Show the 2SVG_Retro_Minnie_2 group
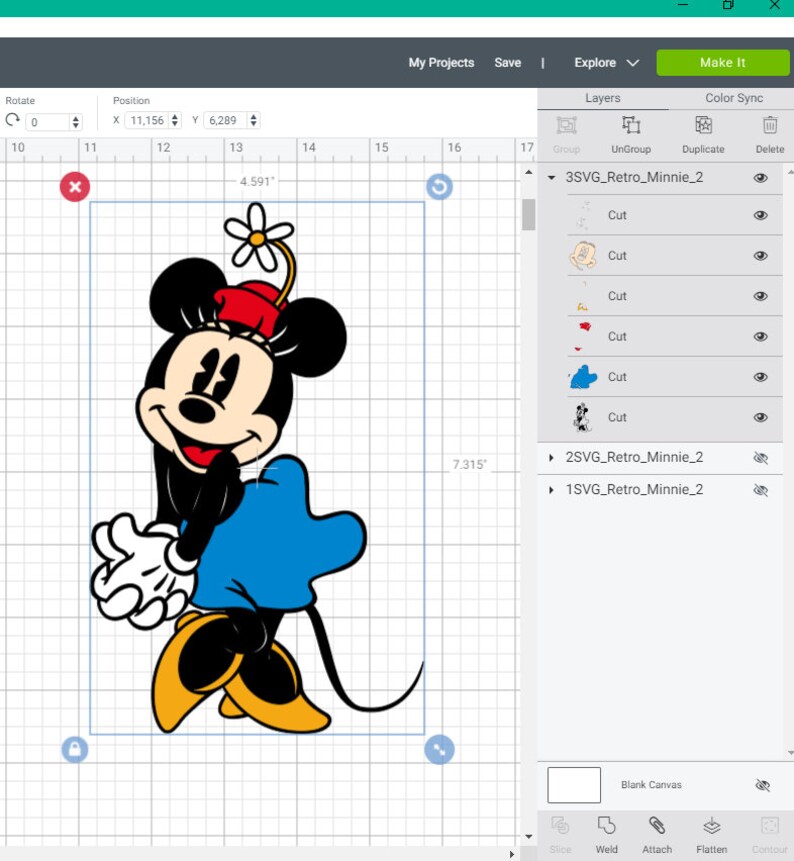794x861 pixels. coord(761,458)
